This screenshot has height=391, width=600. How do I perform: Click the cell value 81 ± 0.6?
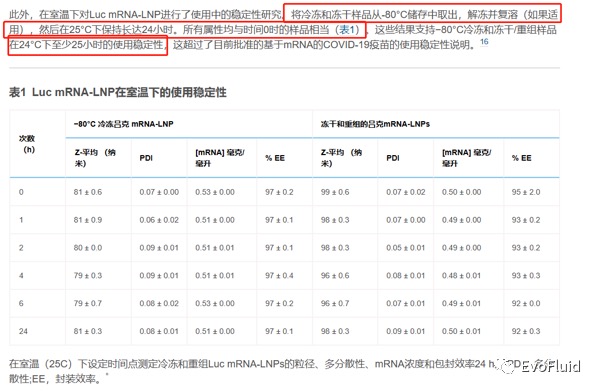(x=88, y=192)
